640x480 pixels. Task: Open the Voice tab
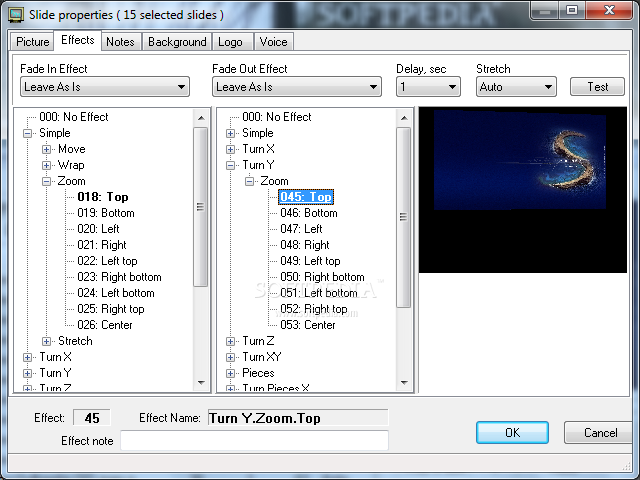point(273,42)
